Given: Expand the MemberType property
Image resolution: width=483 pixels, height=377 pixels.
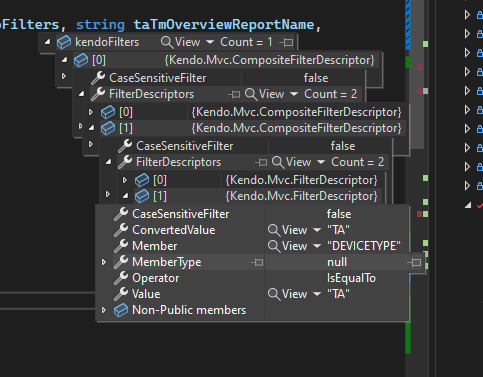Looking at the screenshot, I should [104, 262].
